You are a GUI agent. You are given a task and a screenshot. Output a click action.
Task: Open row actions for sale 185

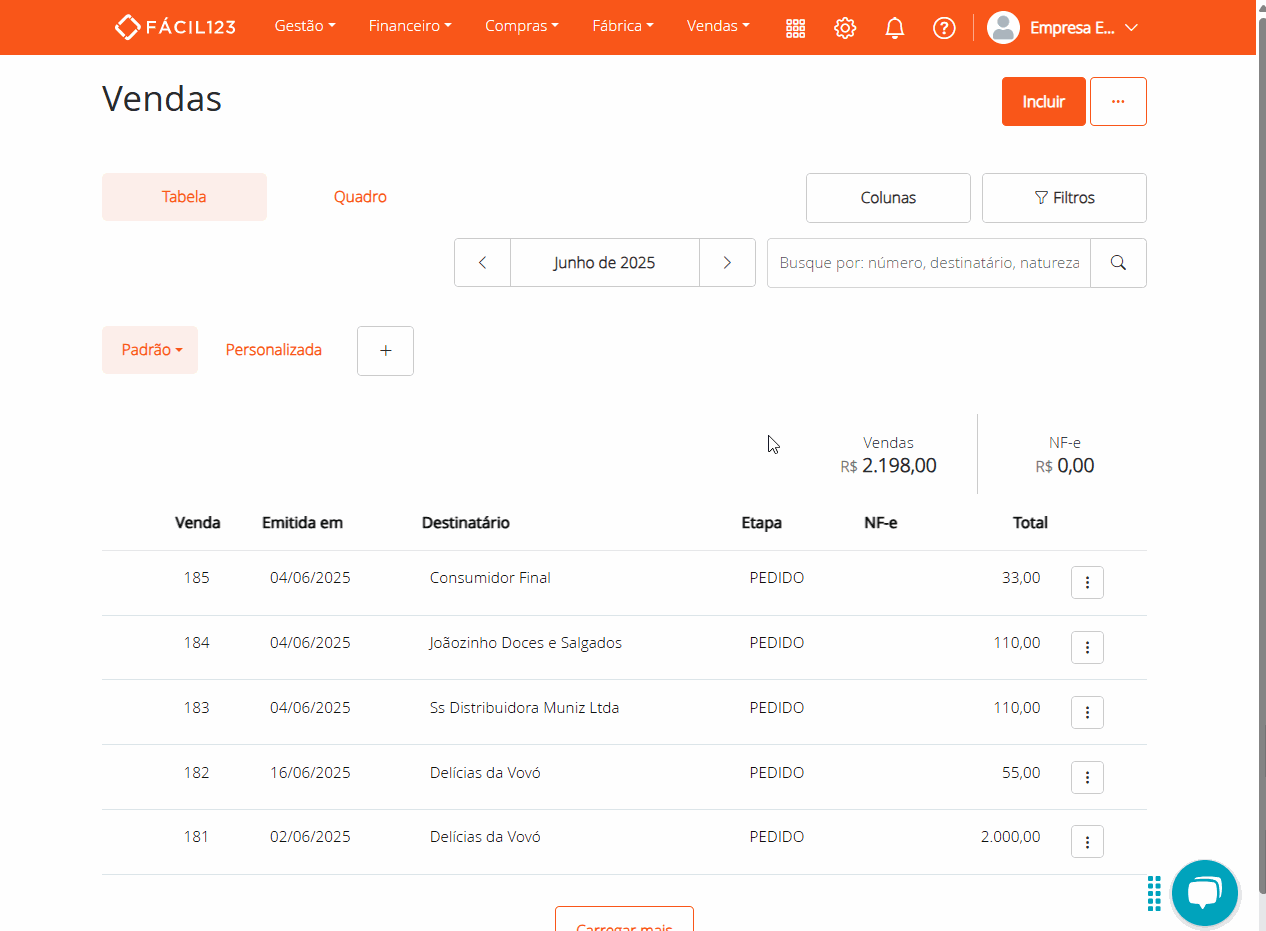point(1087,582)
